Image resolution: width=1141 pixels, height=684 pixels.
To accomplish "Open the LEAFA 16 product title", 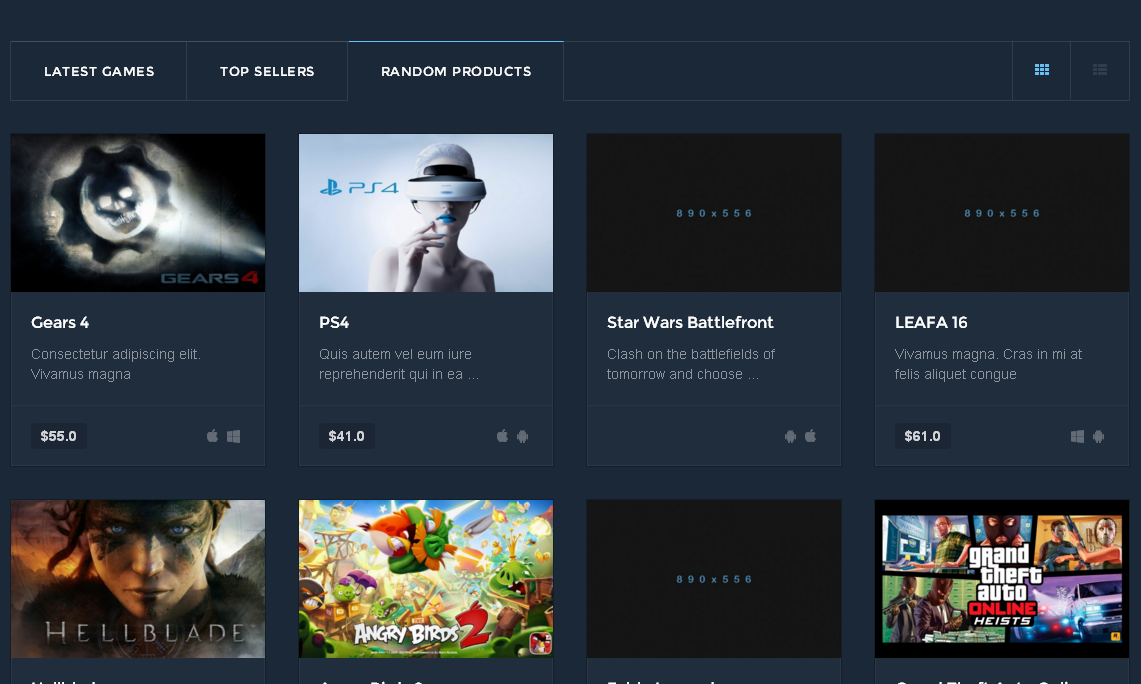I will [x=931, y=322].
